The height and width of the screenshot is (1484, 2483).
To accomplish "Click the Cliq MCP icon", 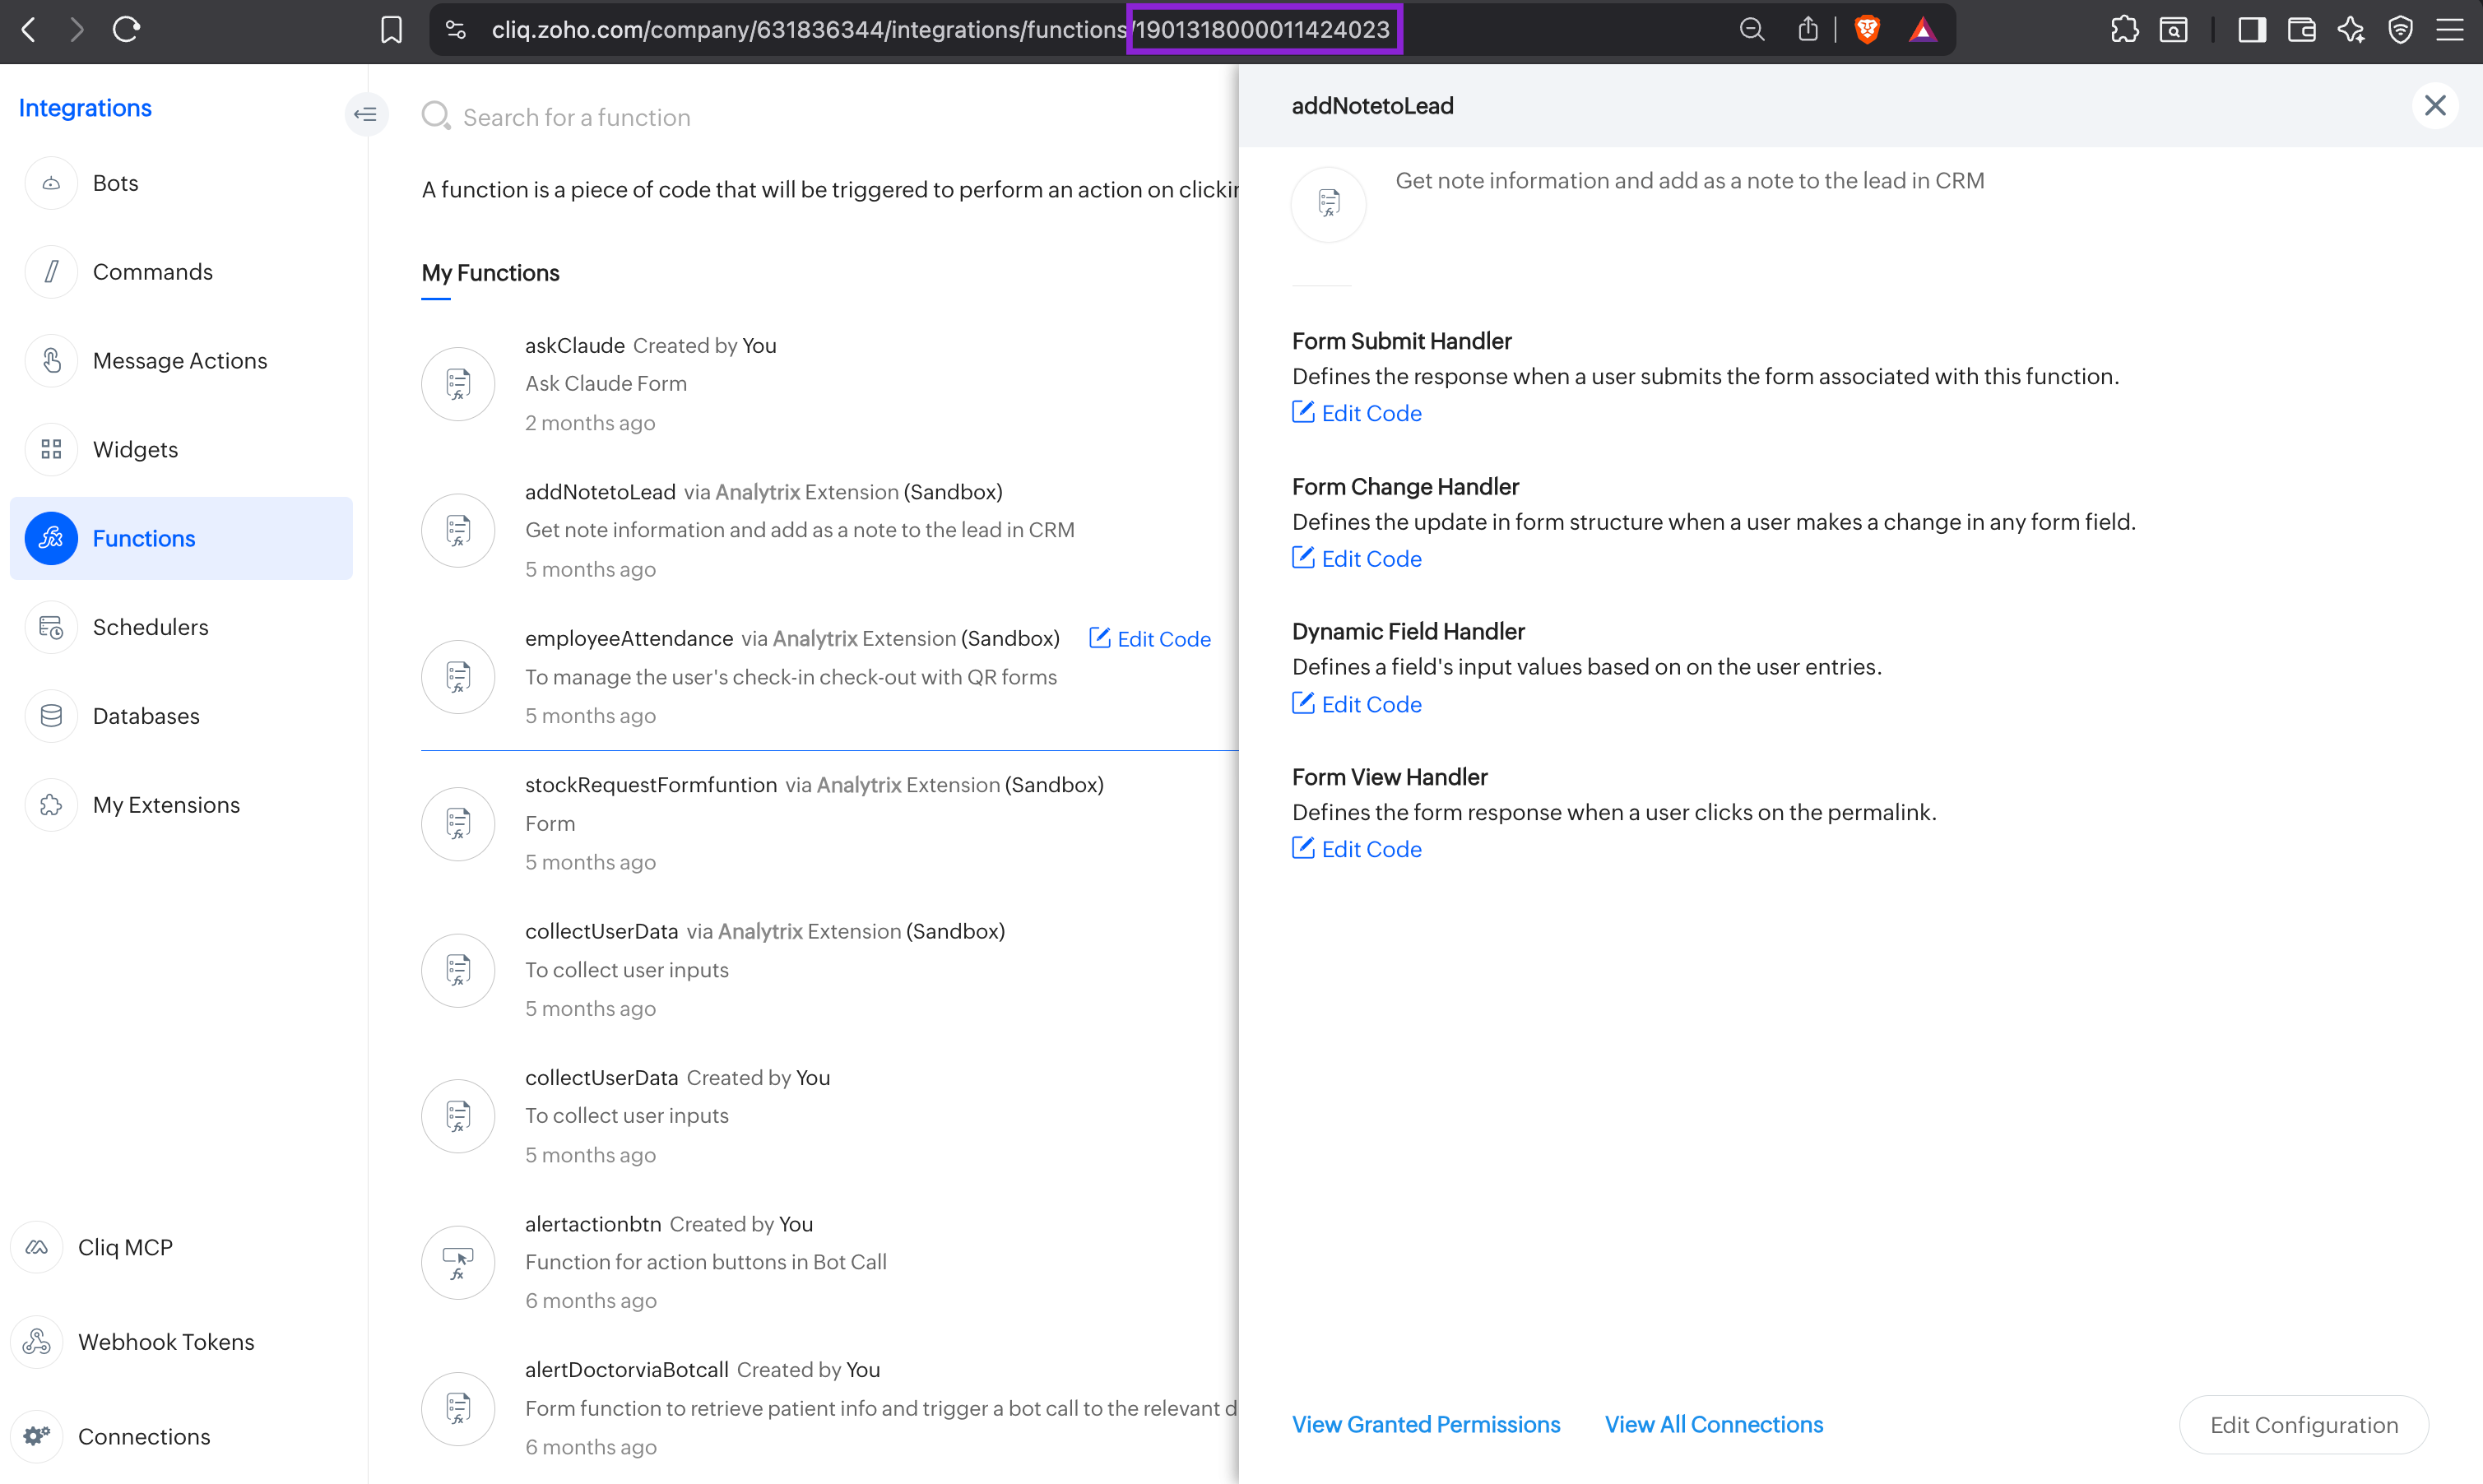I will [x=37, y=1247].
